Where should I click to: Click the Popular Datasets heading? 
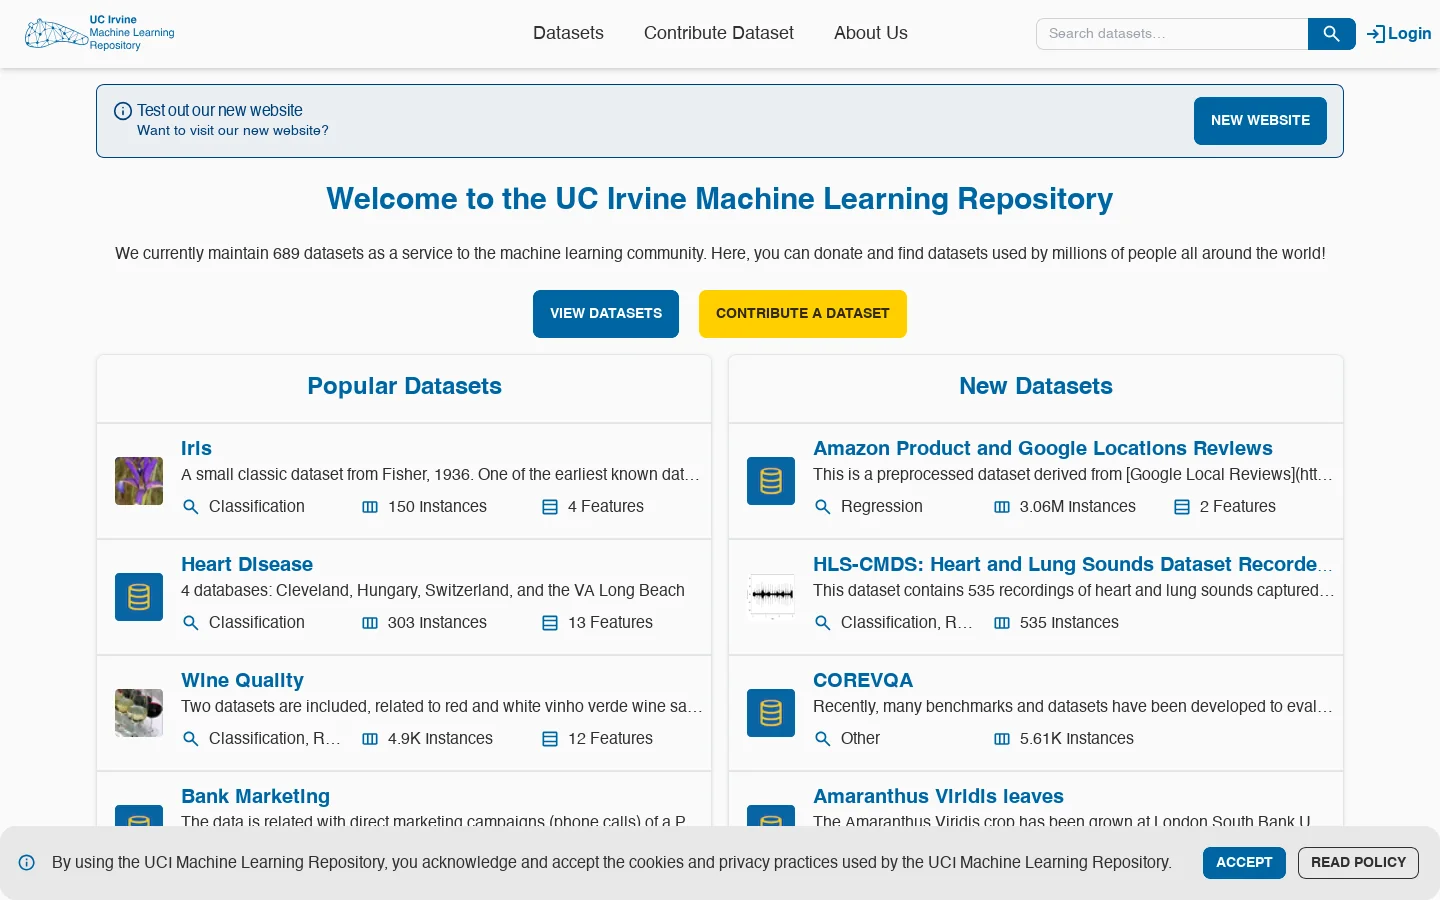click(x=404, y=386)
